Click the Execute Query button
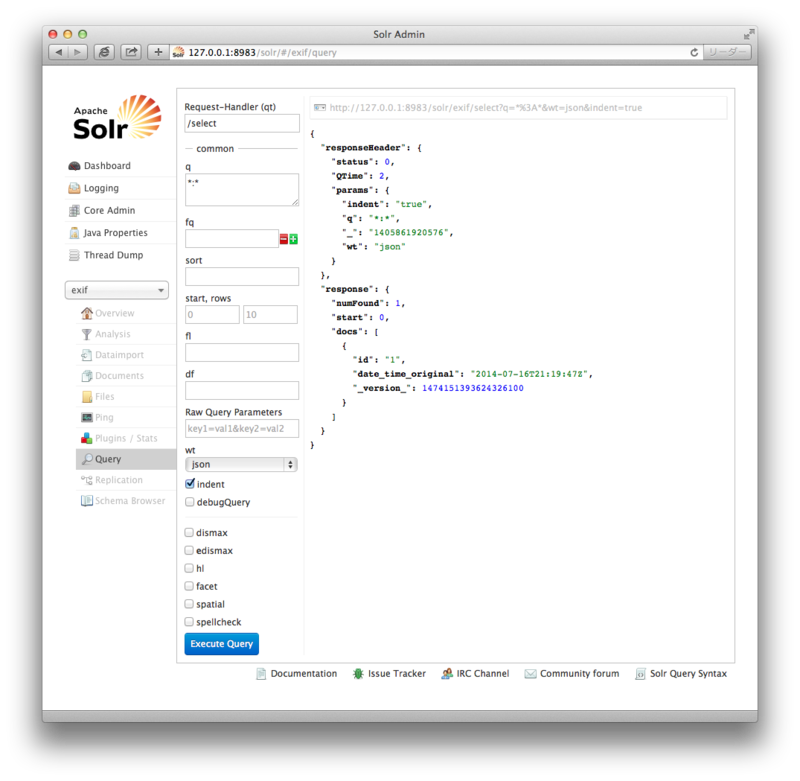This screenshot has height=781, width=800. [x=221, y=644]
